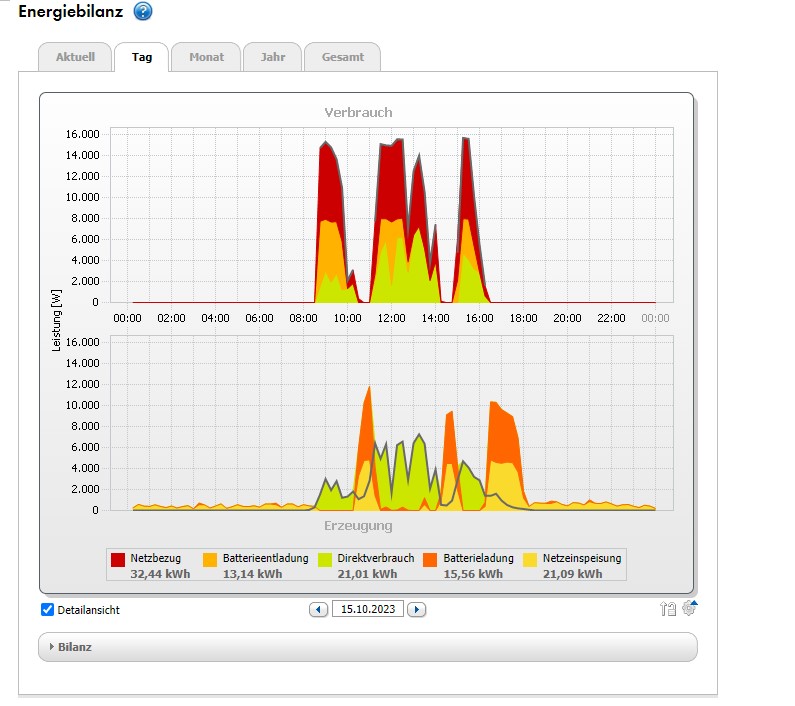Click the date field showing 15.10.2023
This screenshot has height=706, width=795.
coord(368,609)
